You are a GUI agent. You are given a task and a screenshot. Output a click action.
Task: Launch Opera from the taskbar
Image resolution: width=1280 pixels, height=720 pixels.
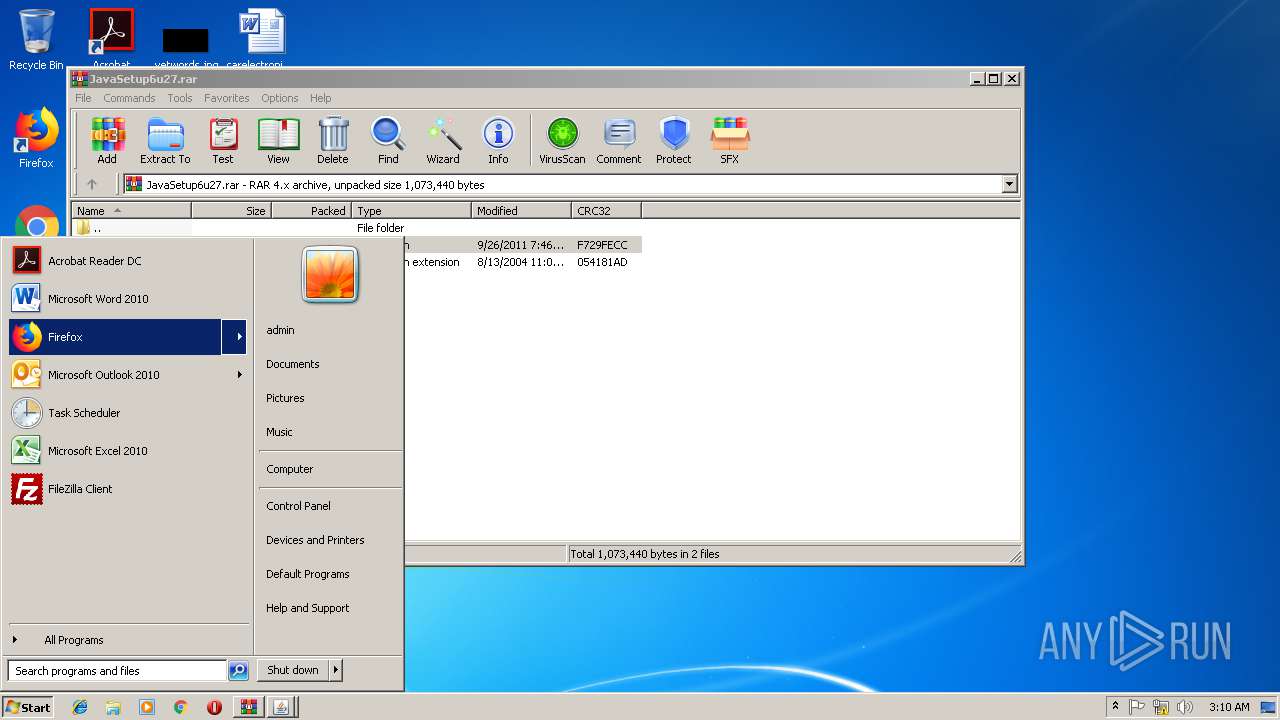214,707
